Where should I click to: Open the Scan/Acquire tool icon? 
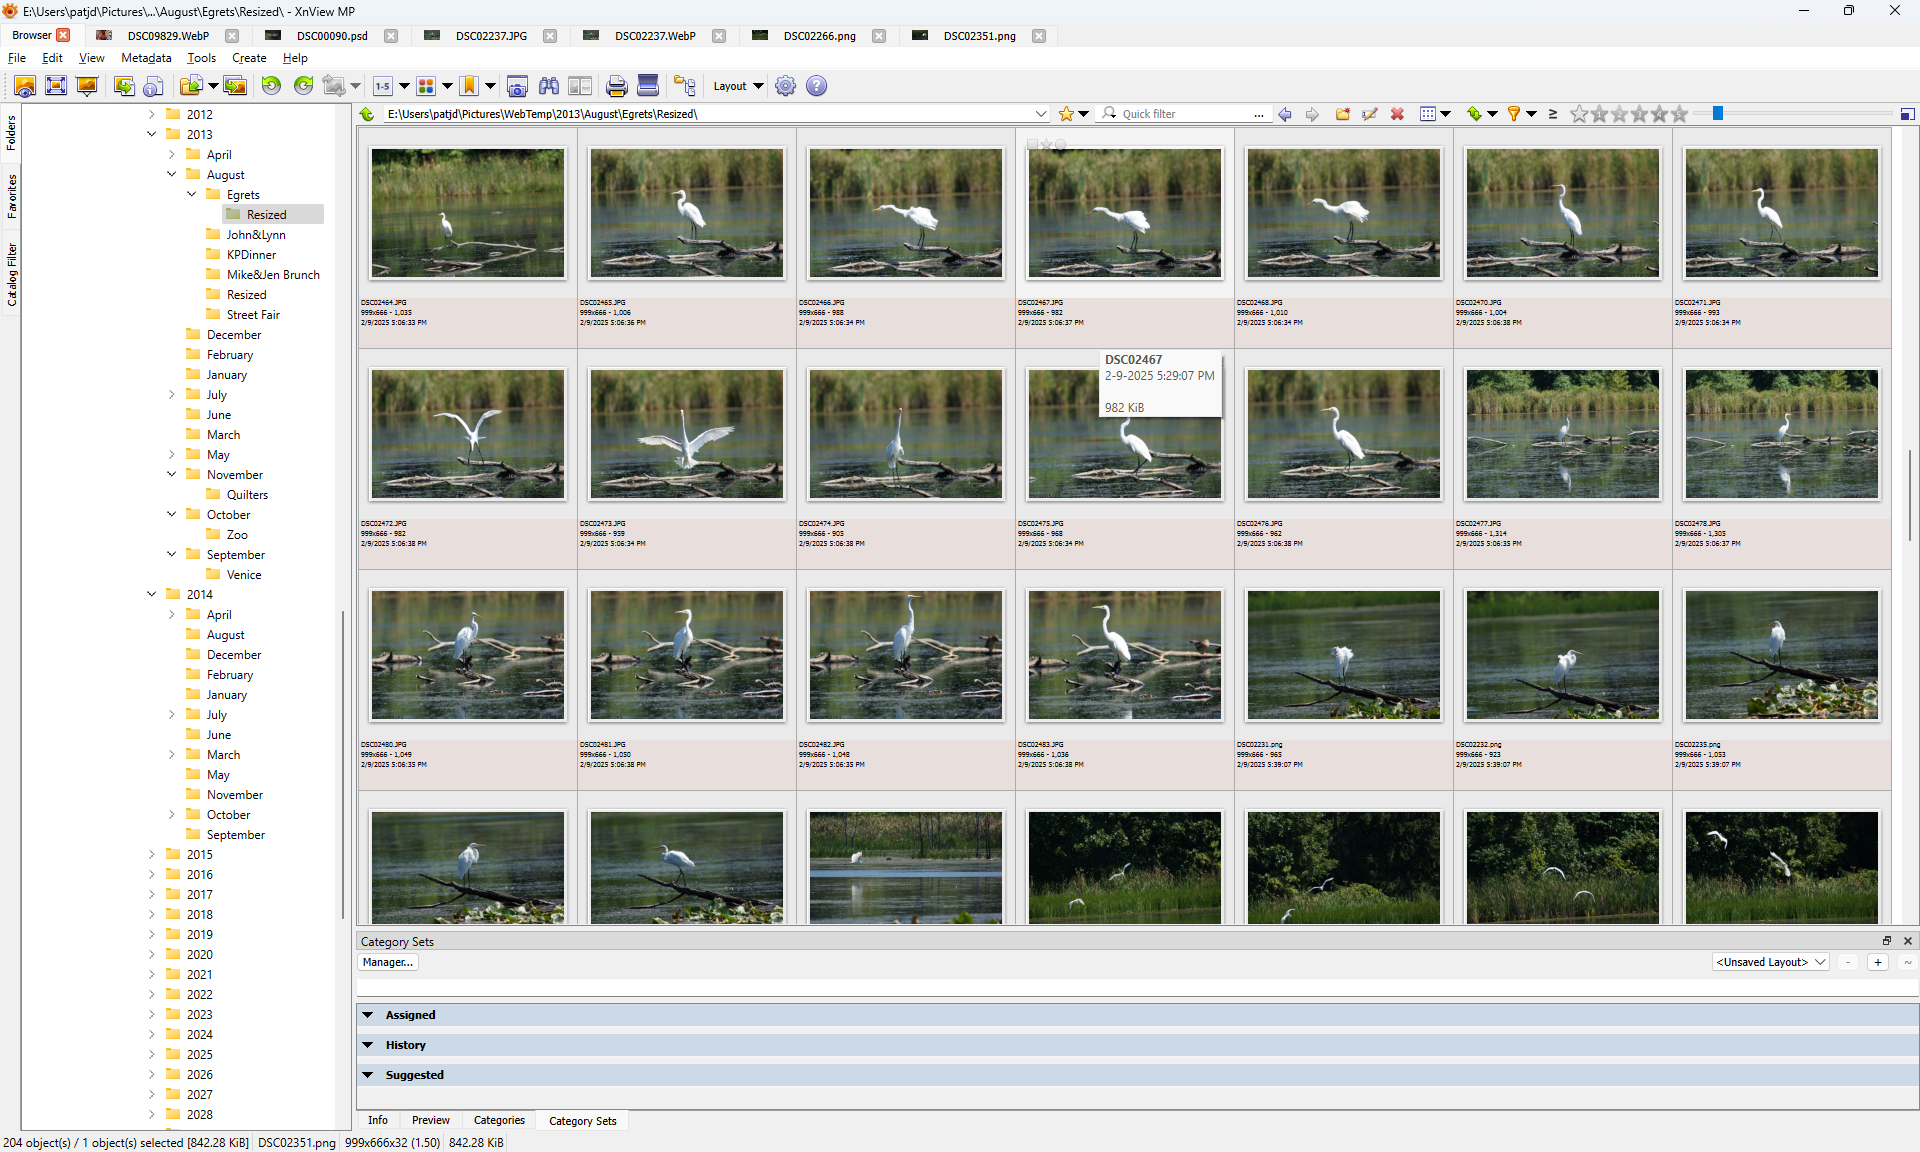tap(648, 86)
